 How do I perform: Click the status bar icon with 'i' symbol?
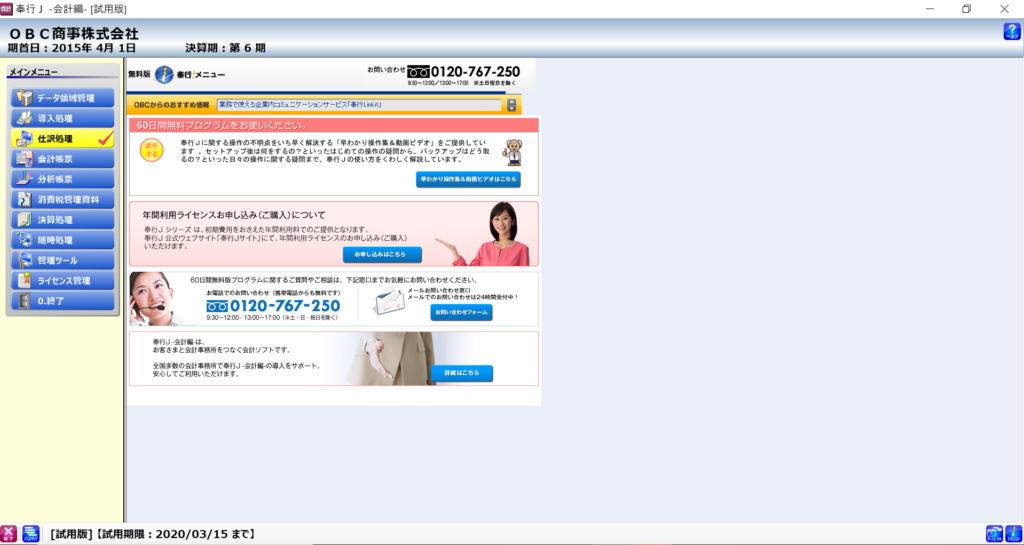tap(1014, 534)
